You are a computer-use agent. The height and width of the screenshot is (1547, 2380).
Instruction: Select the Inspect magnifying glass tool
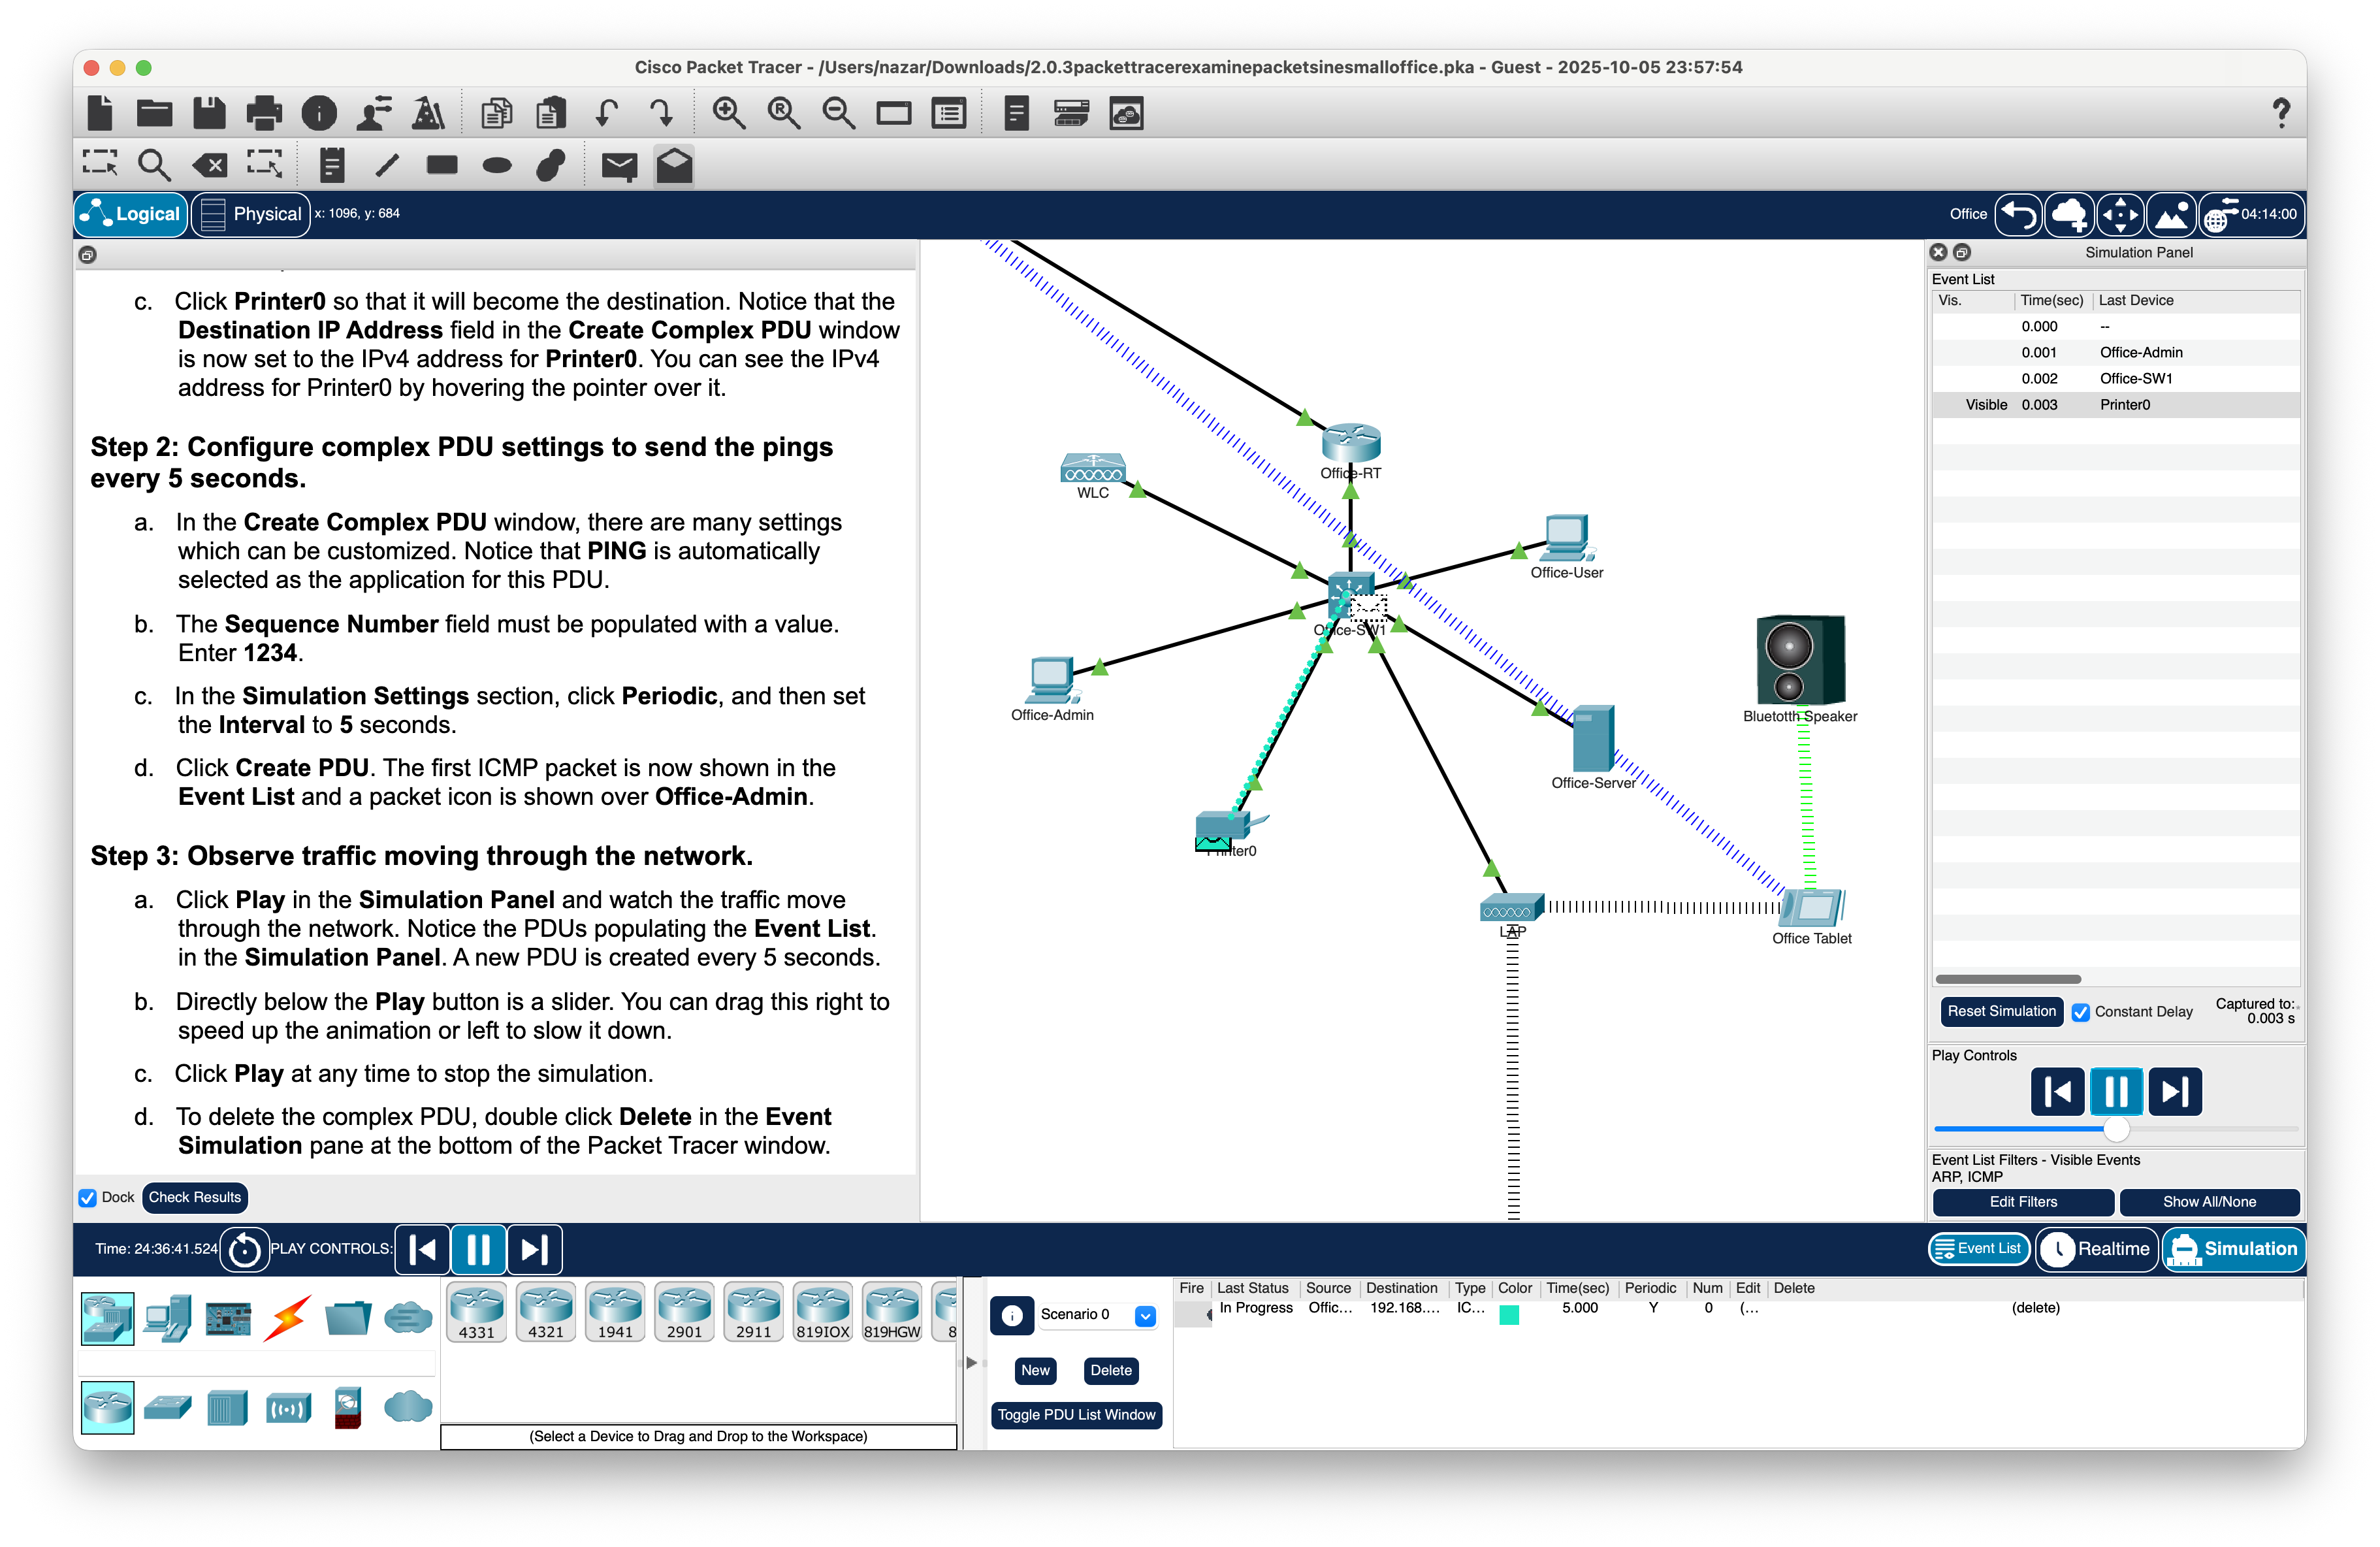click(154, 165)
